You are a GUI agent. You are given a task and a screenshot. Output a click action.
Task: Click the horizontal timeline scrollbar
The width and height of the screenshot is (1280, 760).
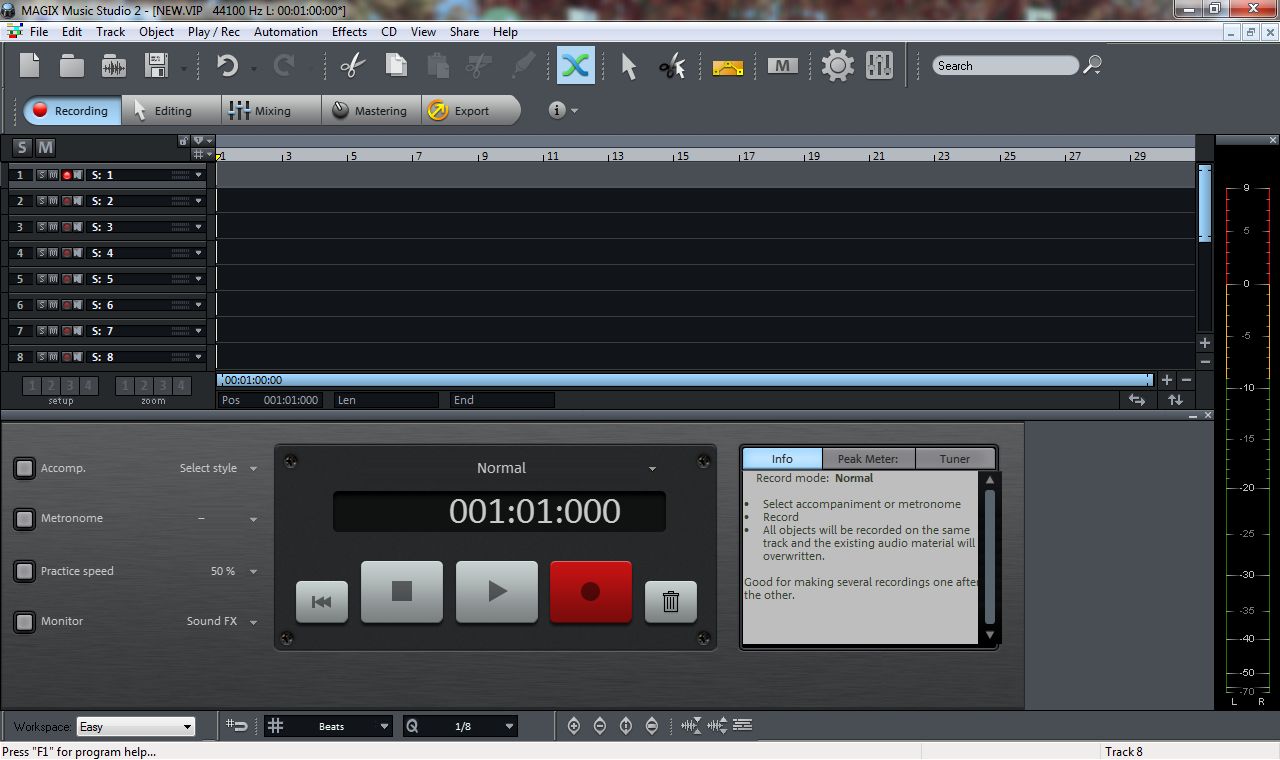click(685, 380)
